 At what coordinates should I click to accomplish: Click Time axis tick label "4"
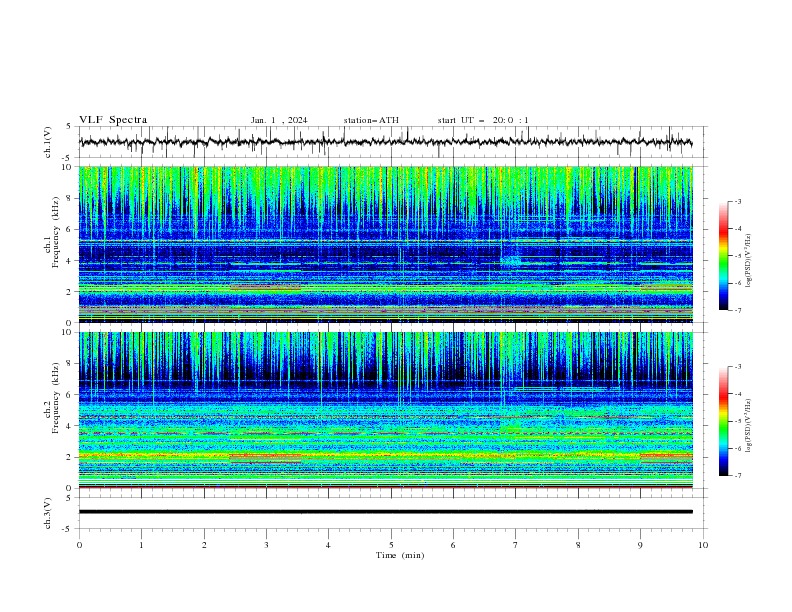328,545
